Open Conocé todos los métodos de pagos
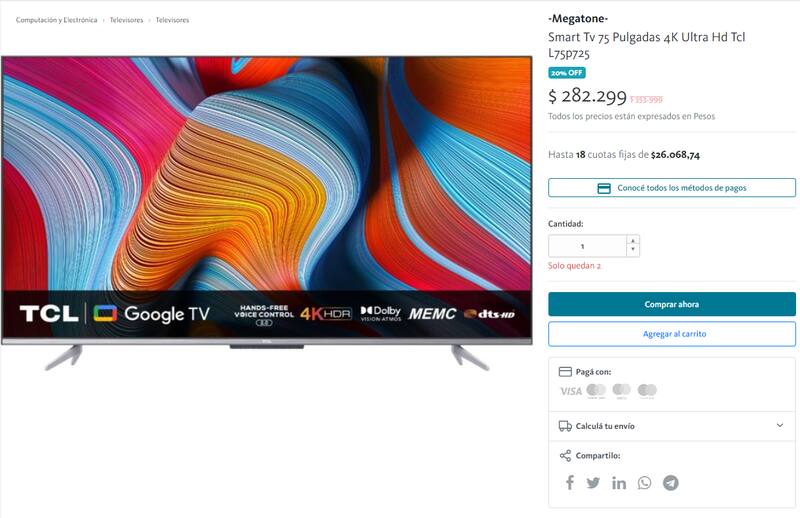The width and height of the screenshot is (800, 518). point(672,188)
